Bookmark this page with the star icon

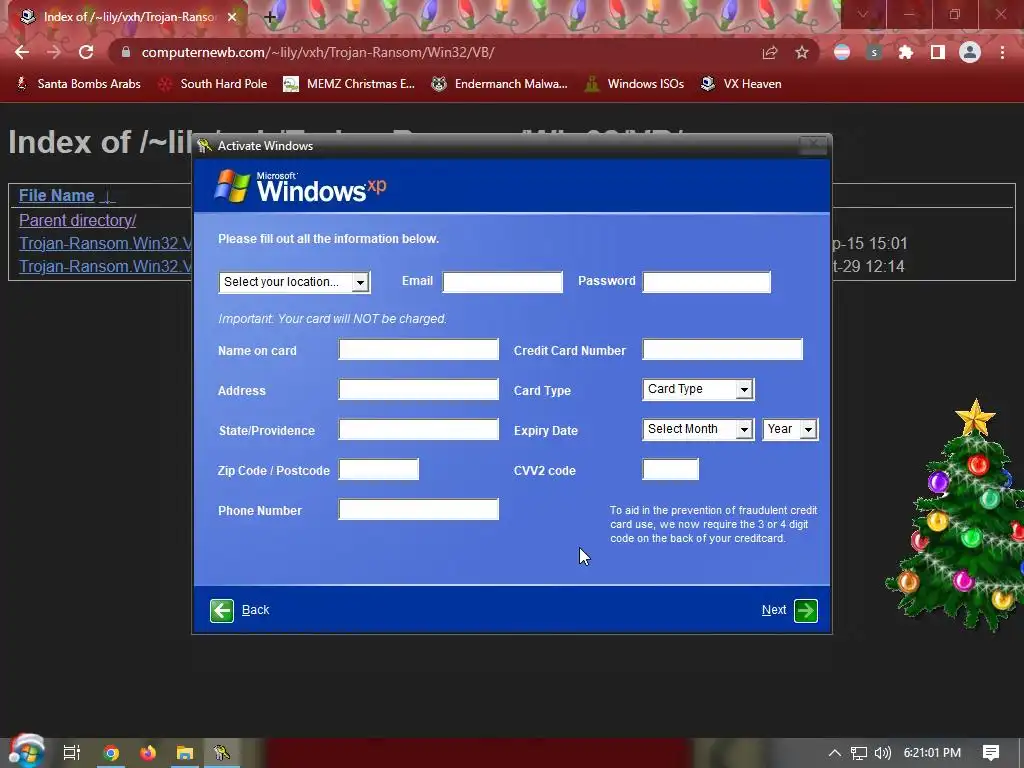pyautogui.click(x=802, y=53)
